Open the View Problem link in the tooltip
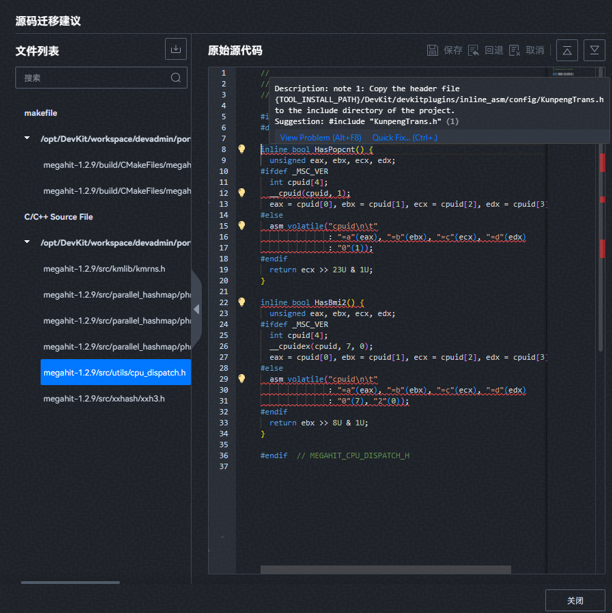The height and width of the screenshot is (613, 612). pyautogui.click(x=320, y=138)
